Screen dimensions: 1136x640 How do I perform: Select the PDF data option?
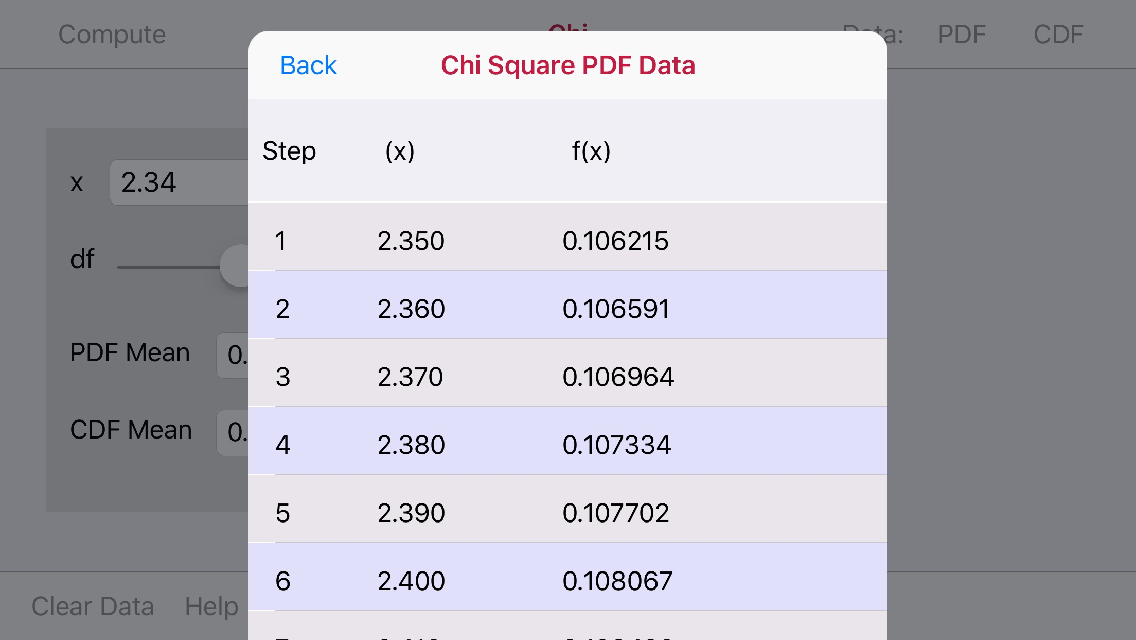click(x=961, y=33)
